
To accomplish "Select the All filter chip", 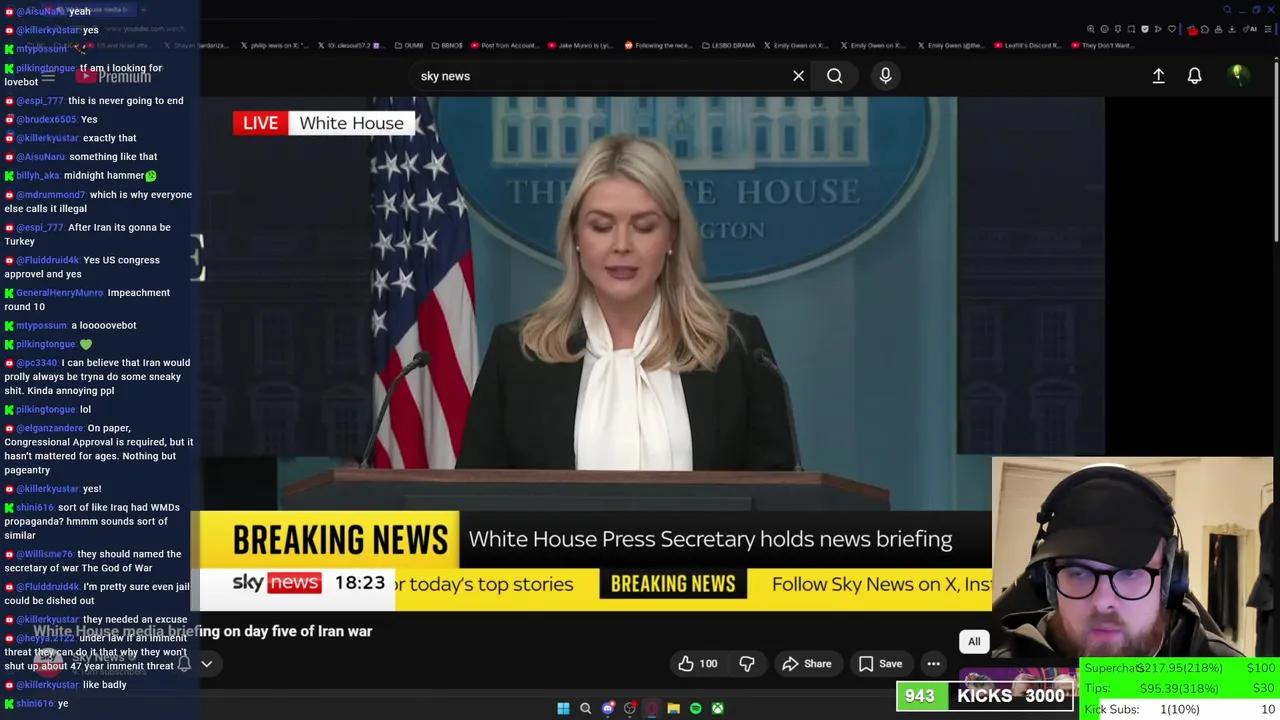I will click(x=974, y=642).
